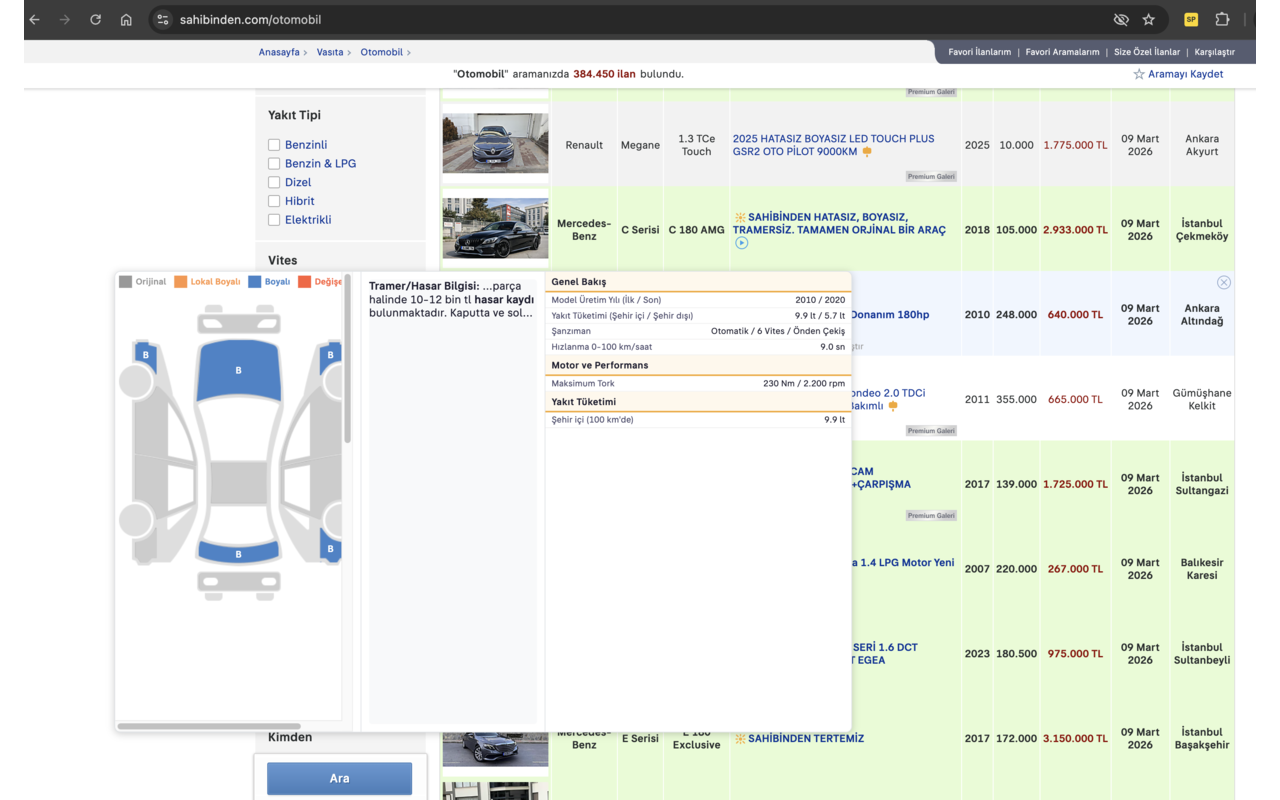
Task: Tick the Benzinli fuel checkbox
Action: tap(274, 145)
